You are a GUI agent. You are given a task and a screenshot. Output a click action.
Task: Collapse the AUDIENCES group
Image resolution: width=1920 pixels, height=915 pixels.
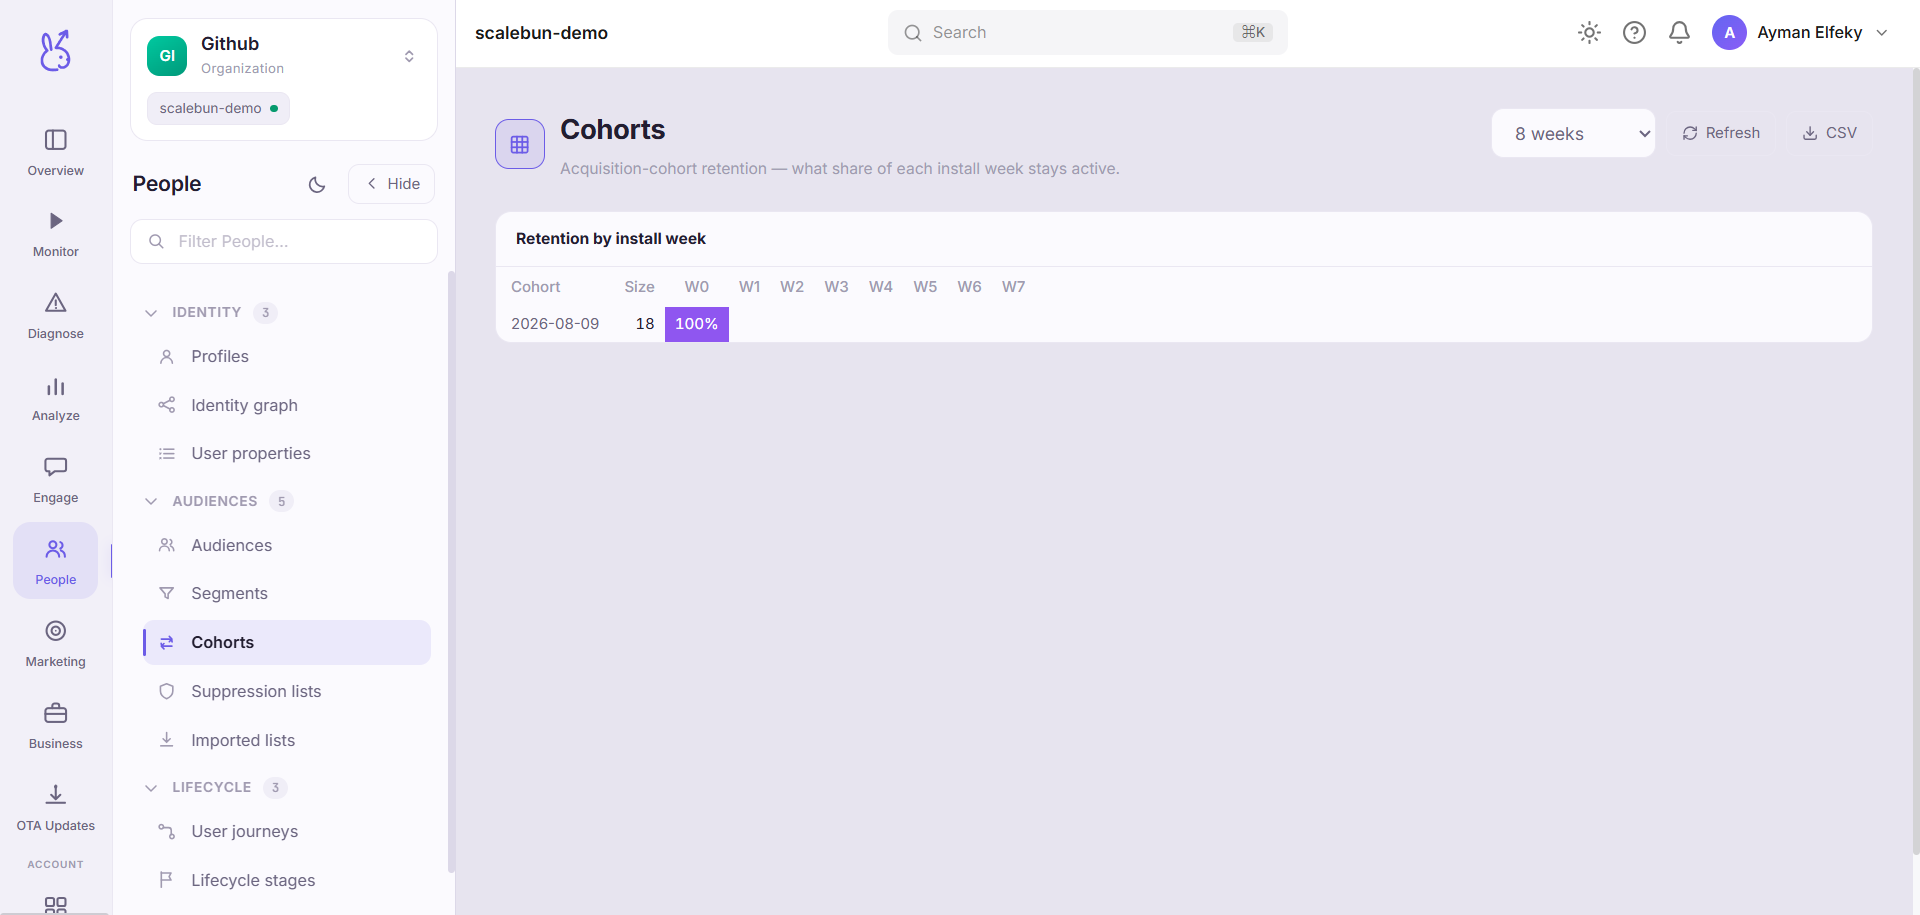click(x=218, y=501)
